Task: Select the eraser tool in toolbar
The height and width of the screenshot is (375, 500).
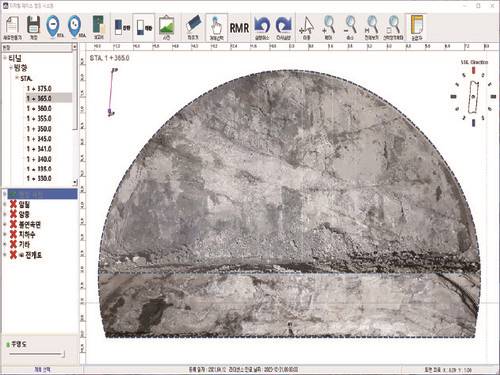Action: [193, 24]
